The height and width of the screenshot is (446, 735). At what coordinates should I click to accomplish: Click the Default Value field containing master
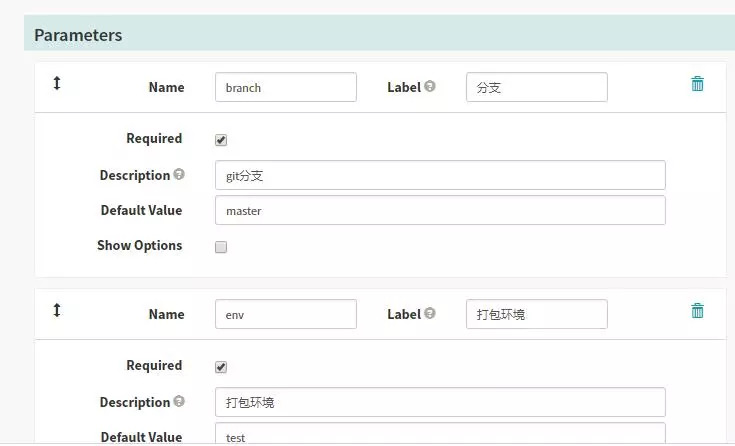pos(440,210)
